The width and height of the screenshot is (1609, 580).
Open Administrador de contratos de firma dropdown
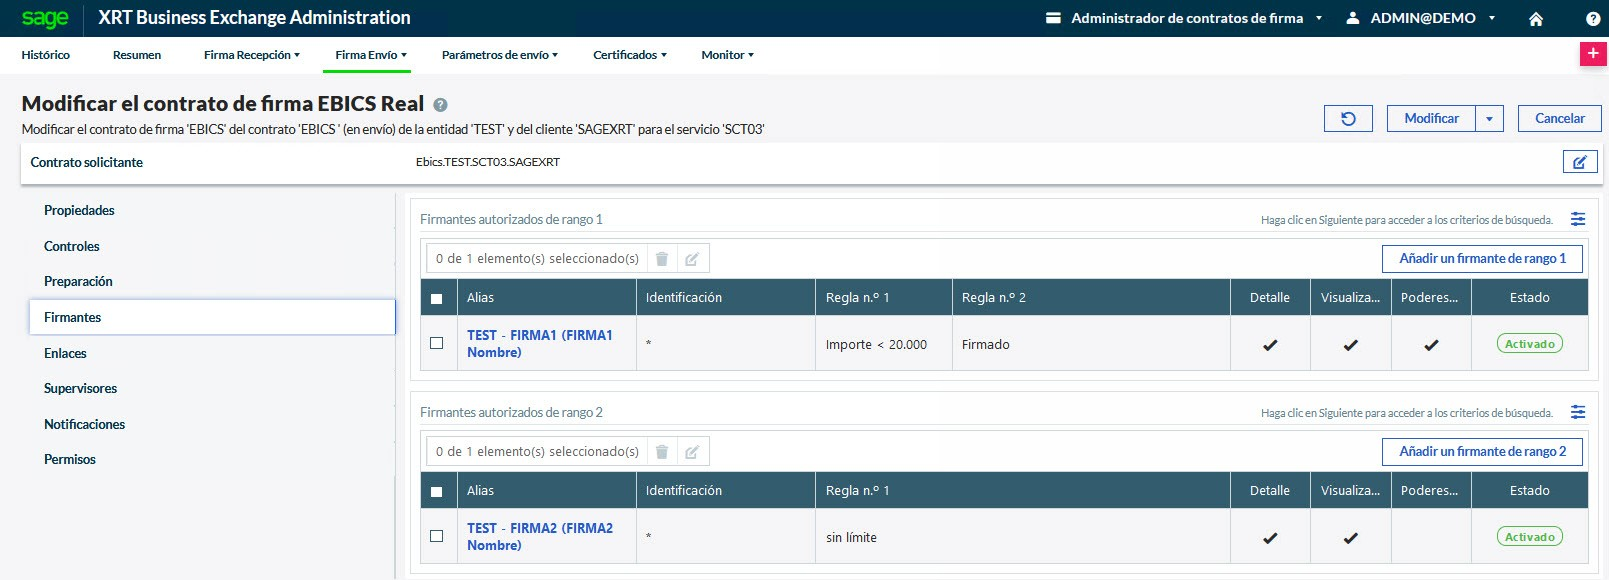click(x=1185, y=18)
